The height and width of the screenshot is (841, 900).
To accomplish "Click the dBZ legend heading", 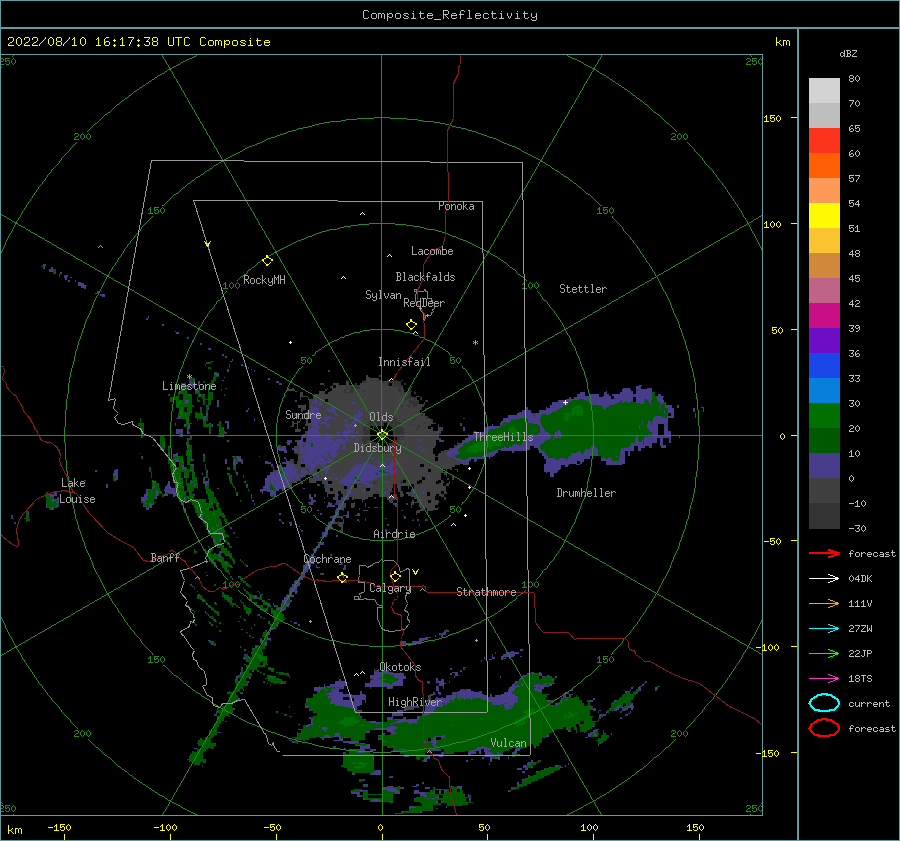I will tap(848, 53).
